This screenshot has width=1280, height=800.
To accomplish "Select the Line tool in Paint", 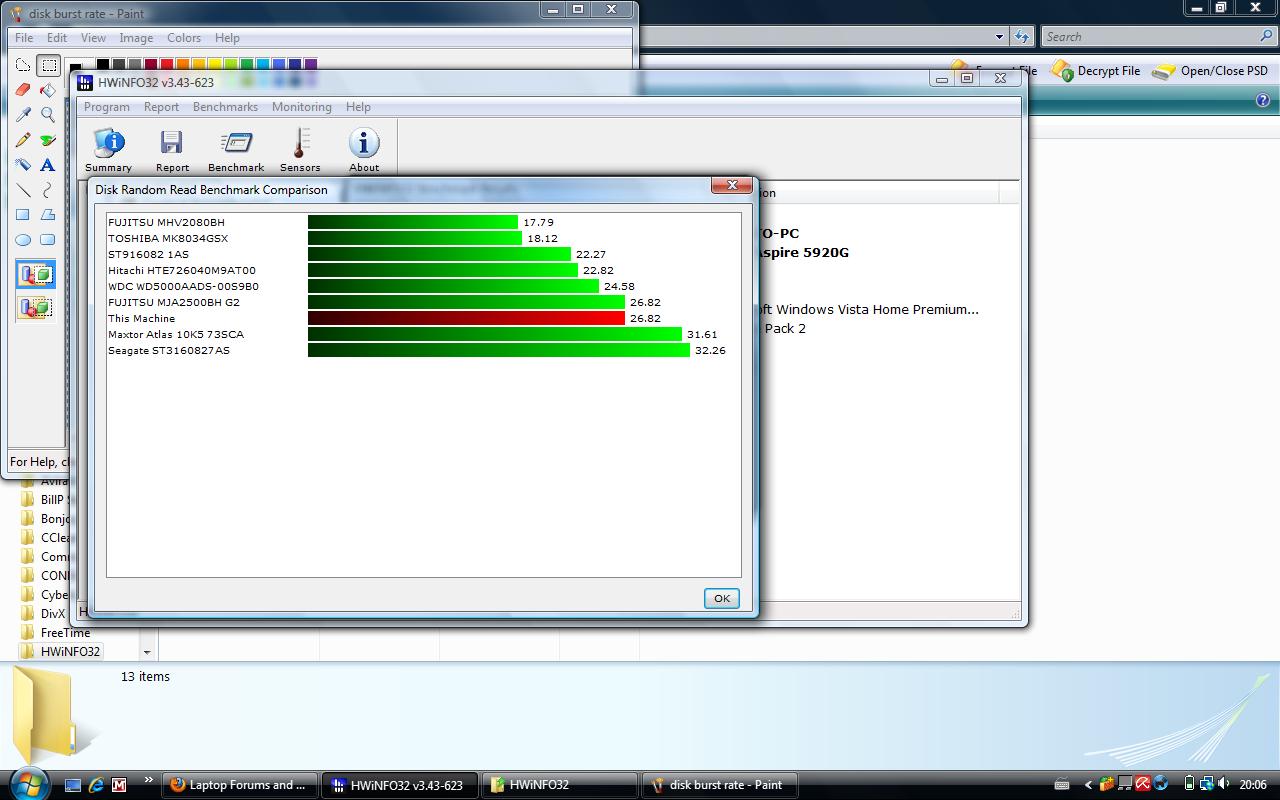I will pos(23,190).
